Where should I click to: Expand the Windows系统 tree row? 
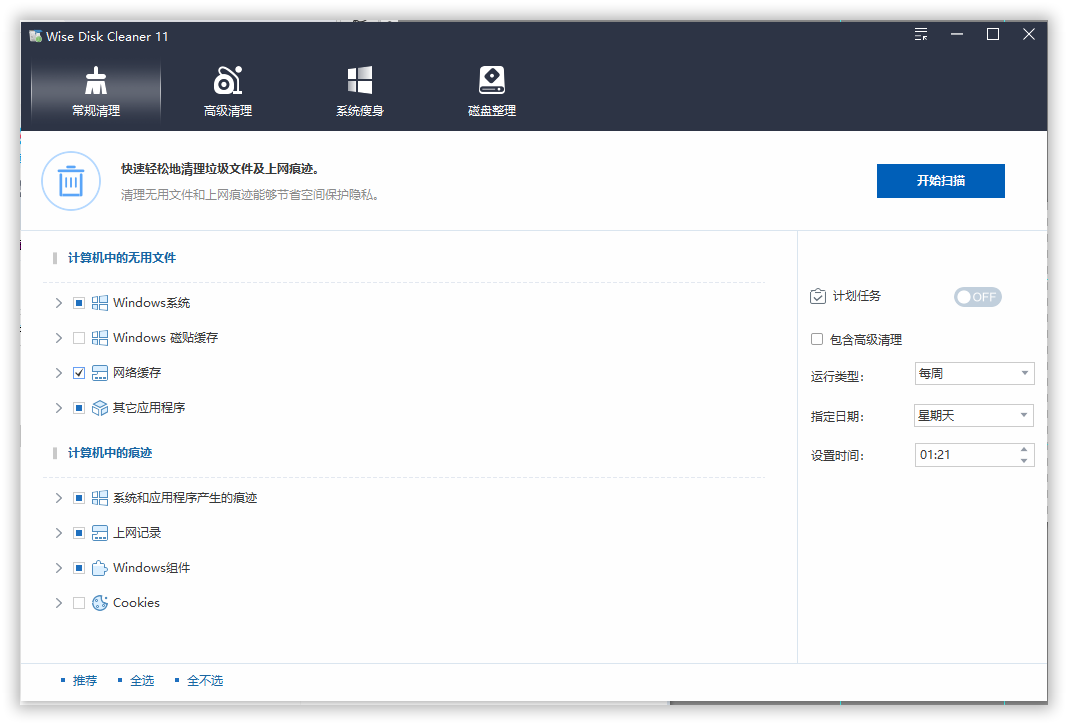(x=59, y=303)
